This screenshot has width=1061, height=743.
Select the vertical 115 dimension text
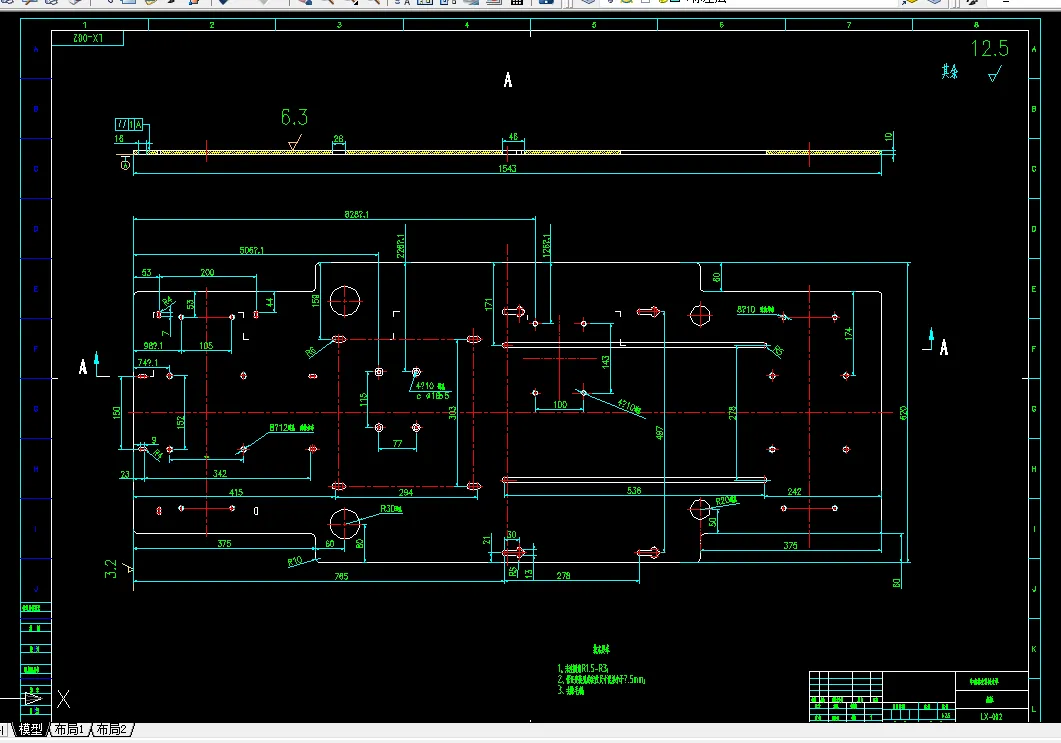click(363, 399)
